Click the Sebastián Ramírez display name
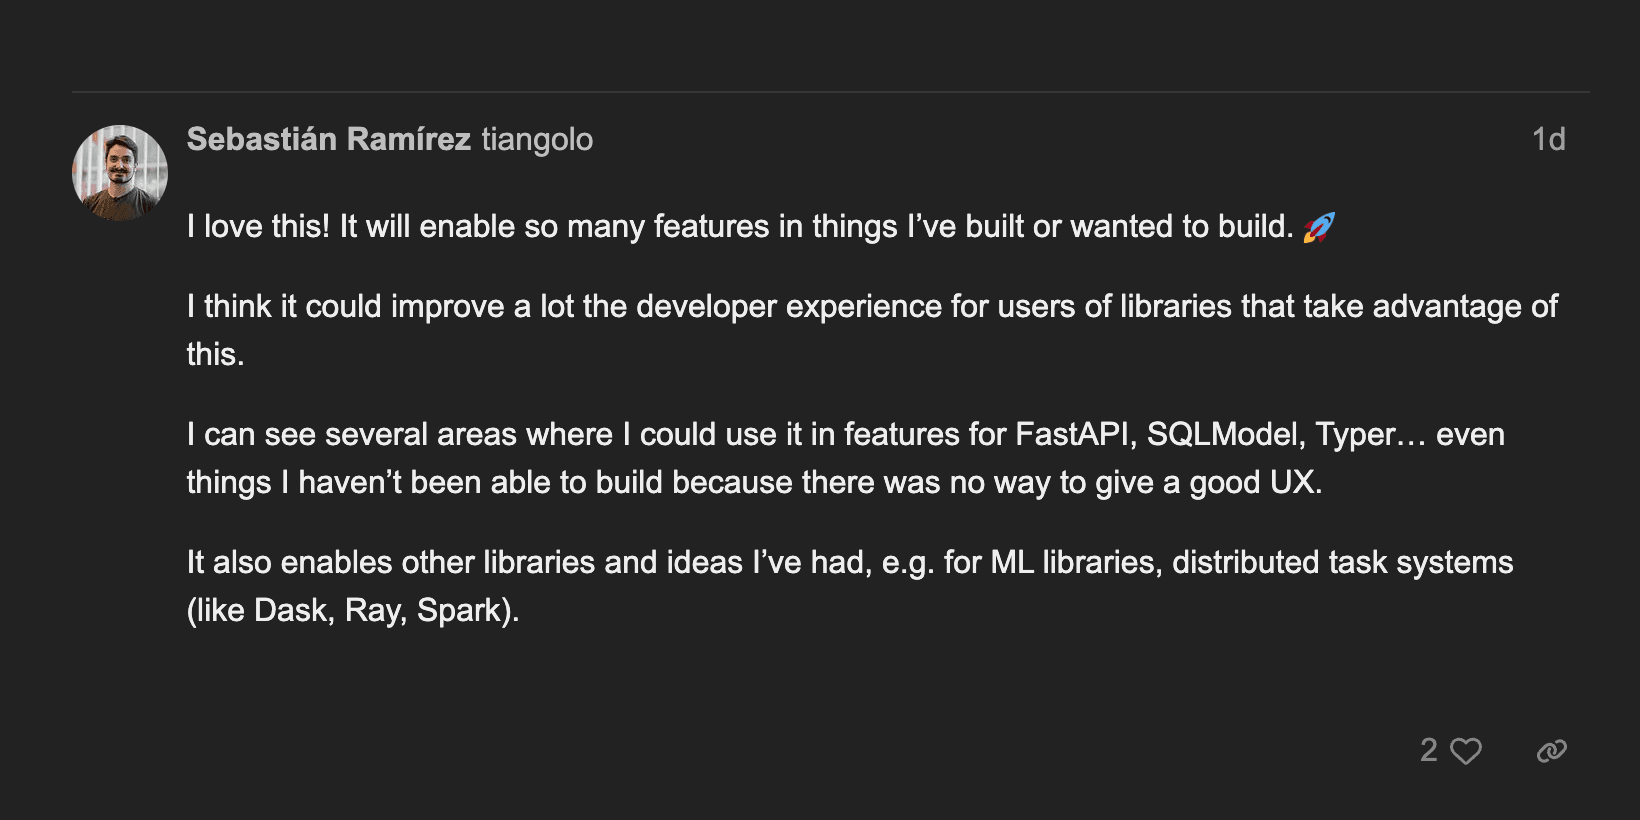The image size is (1640, 820). tap(328, 139)
